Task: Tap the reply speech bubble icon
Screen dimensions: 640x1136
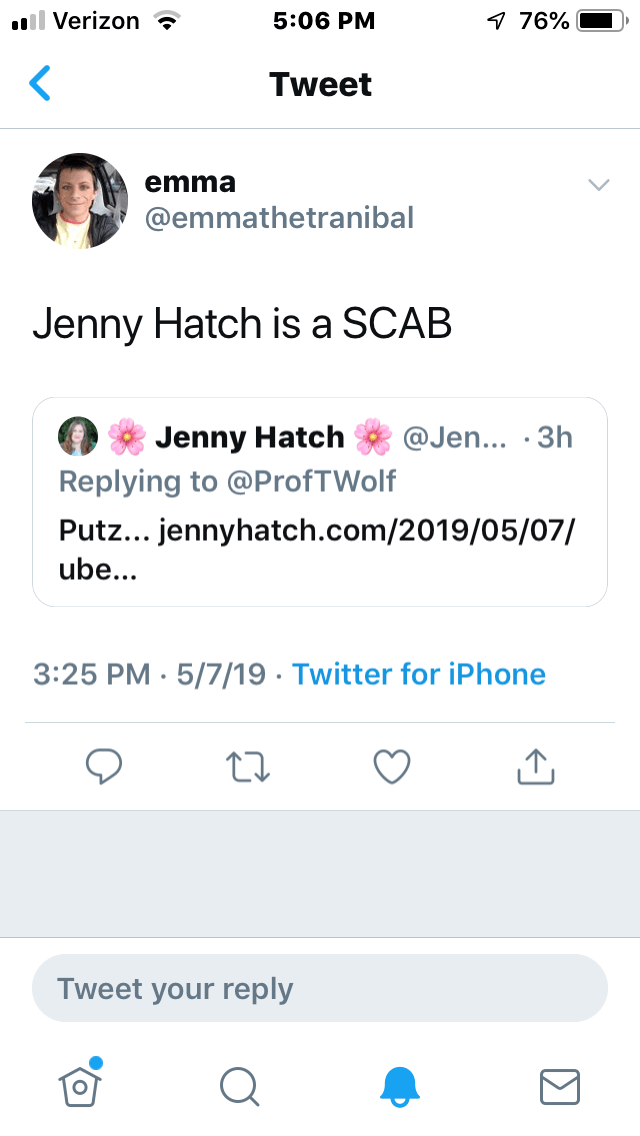Action: (x=104, y=766)
